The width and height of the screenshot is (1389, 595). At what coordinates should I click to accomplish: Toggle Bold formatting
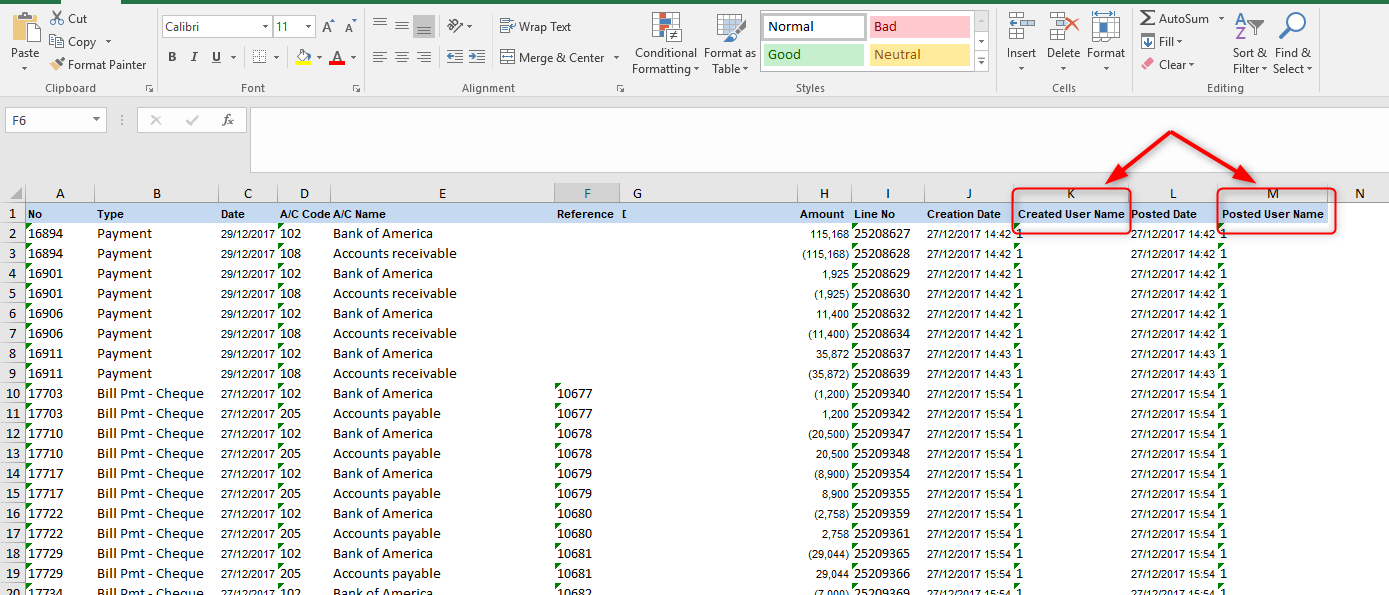click(172, 57)
